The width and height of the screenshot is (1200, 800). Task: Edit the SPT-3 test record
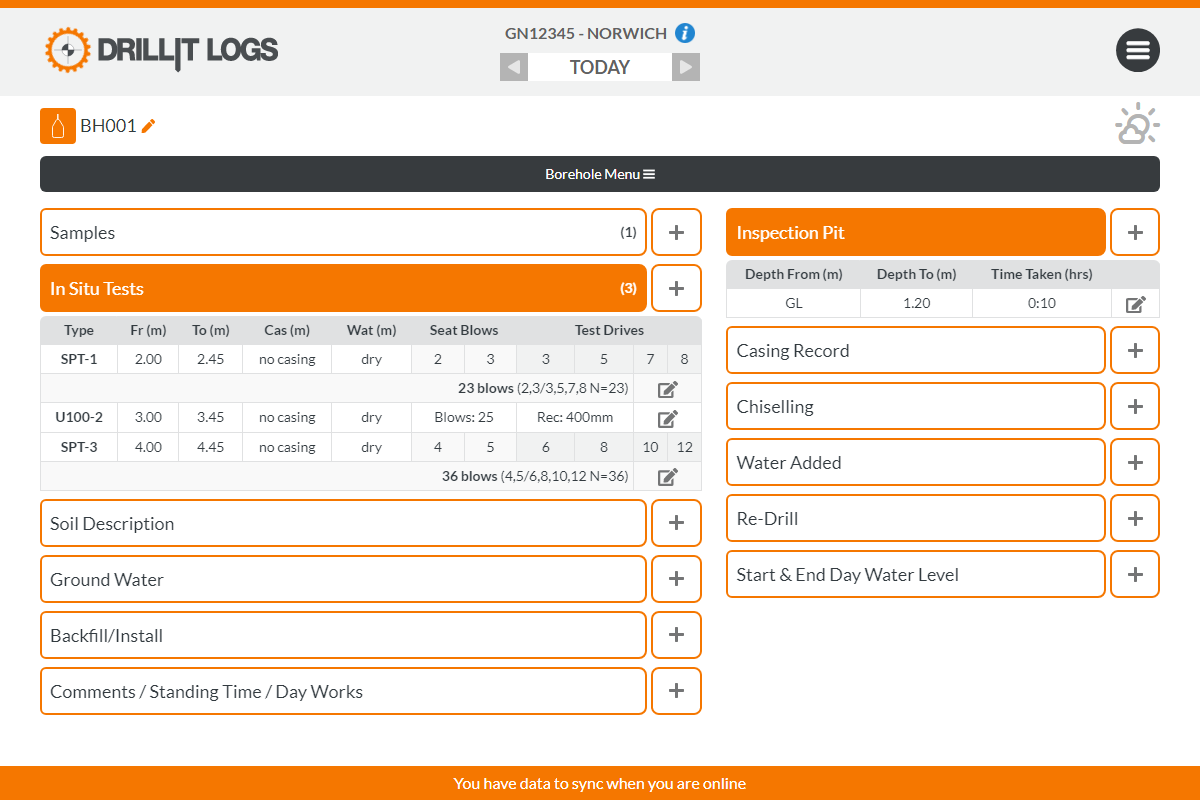click(667, 477)
